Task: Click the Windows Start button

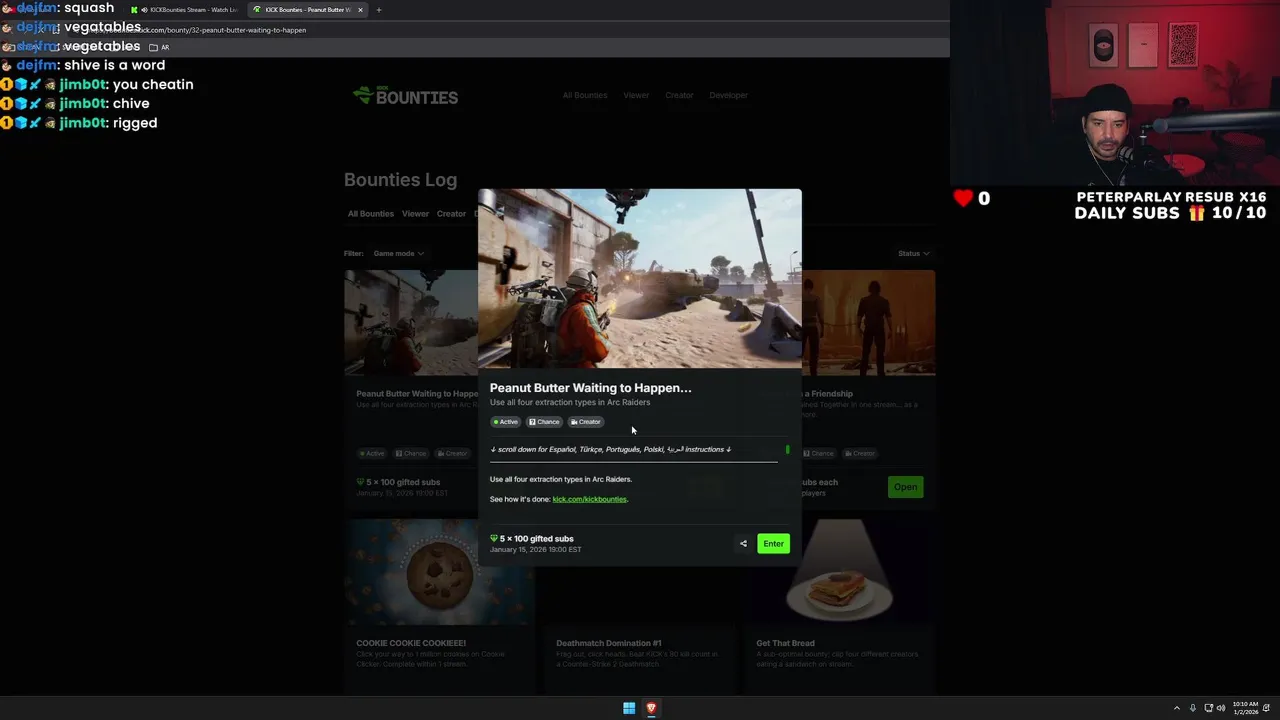Action: (x=629, y=708)
